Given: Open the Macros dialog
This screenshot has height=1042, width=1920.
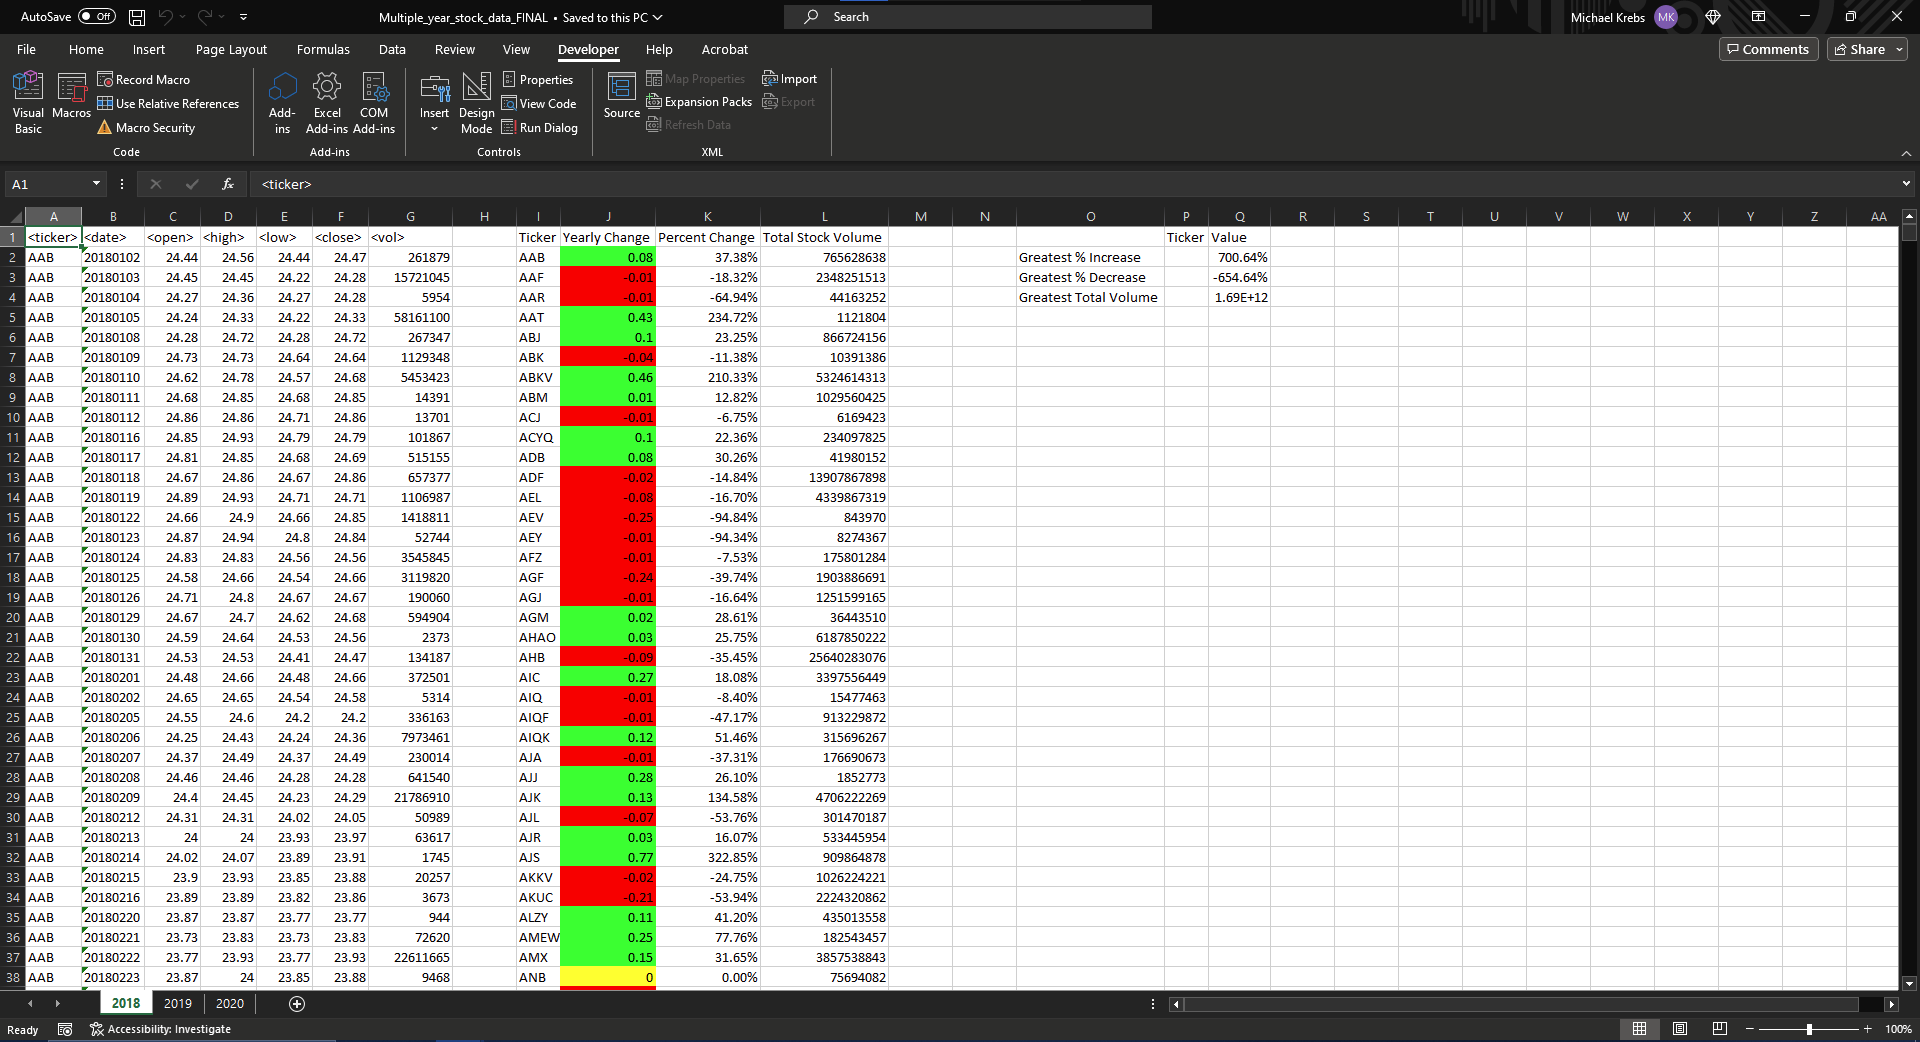Looking at the screenshot, I should click(70, 100).
